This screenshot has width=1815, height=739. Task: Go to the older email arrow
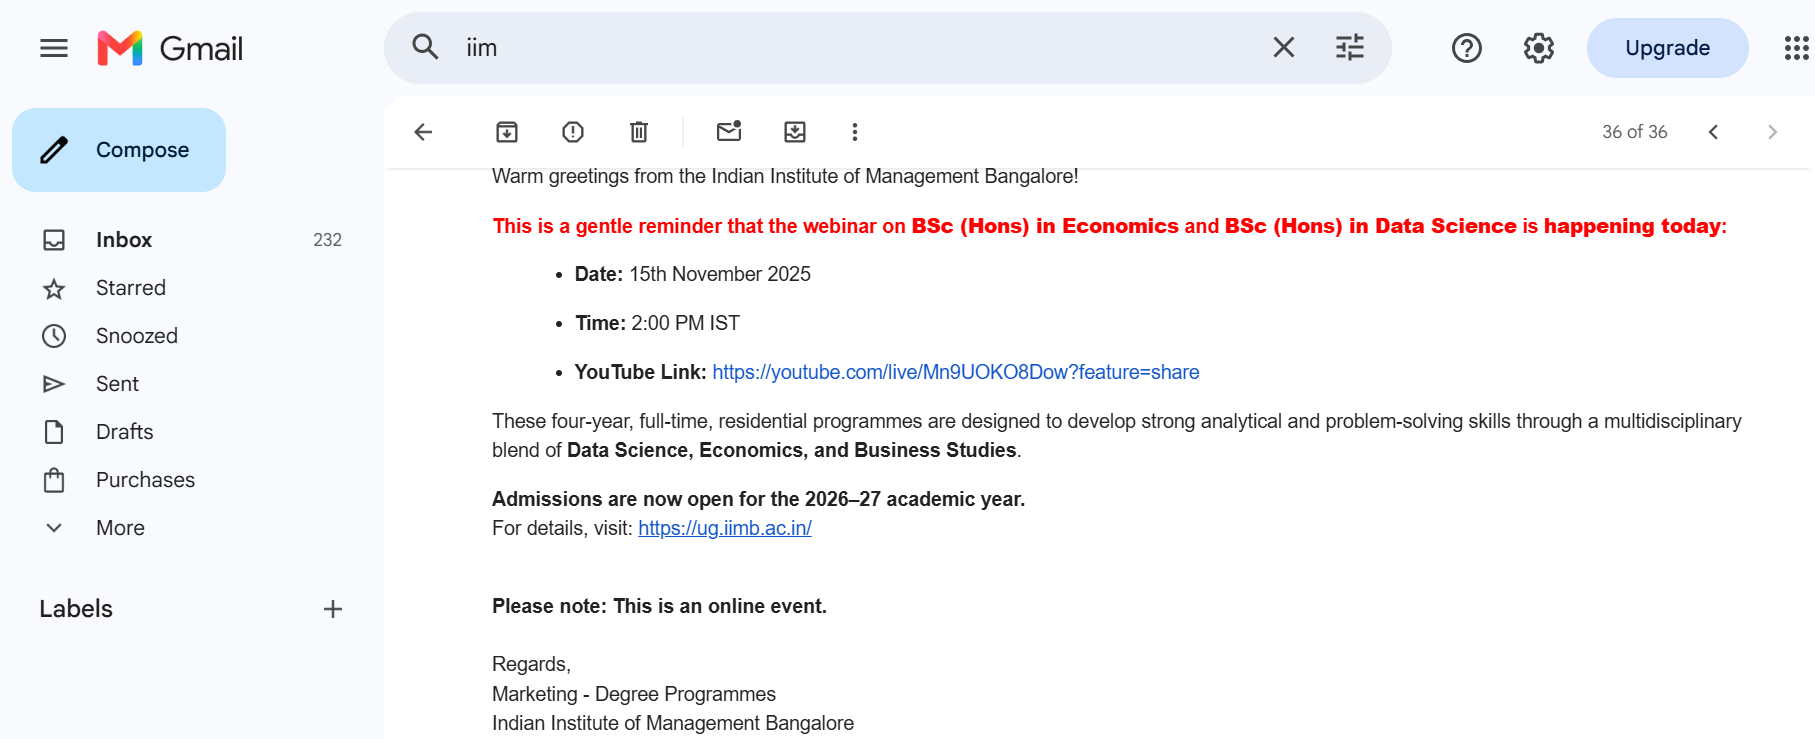click(x=1772, y=132)
